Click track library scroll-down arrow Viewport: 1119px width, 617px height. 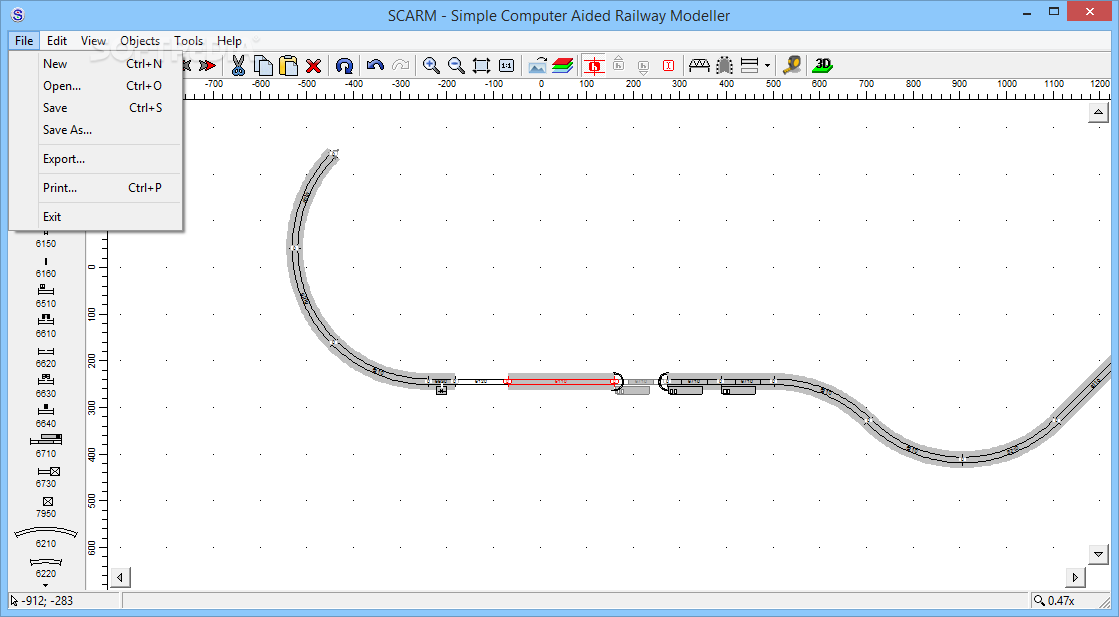(46, 586)
